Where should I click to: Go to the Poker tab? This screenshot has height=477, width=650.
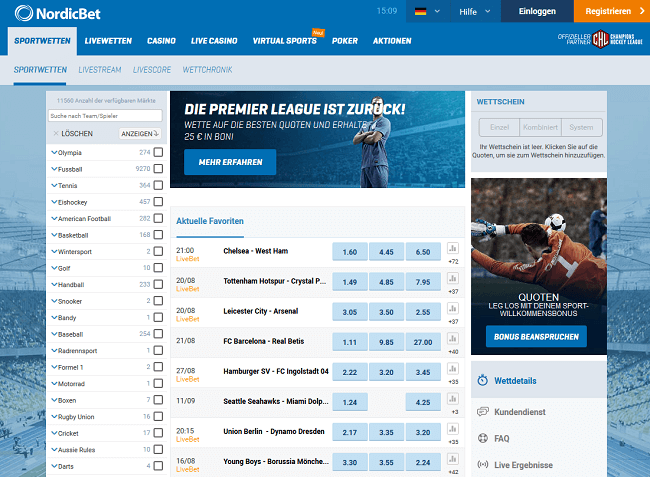click(x=344, y=41)
